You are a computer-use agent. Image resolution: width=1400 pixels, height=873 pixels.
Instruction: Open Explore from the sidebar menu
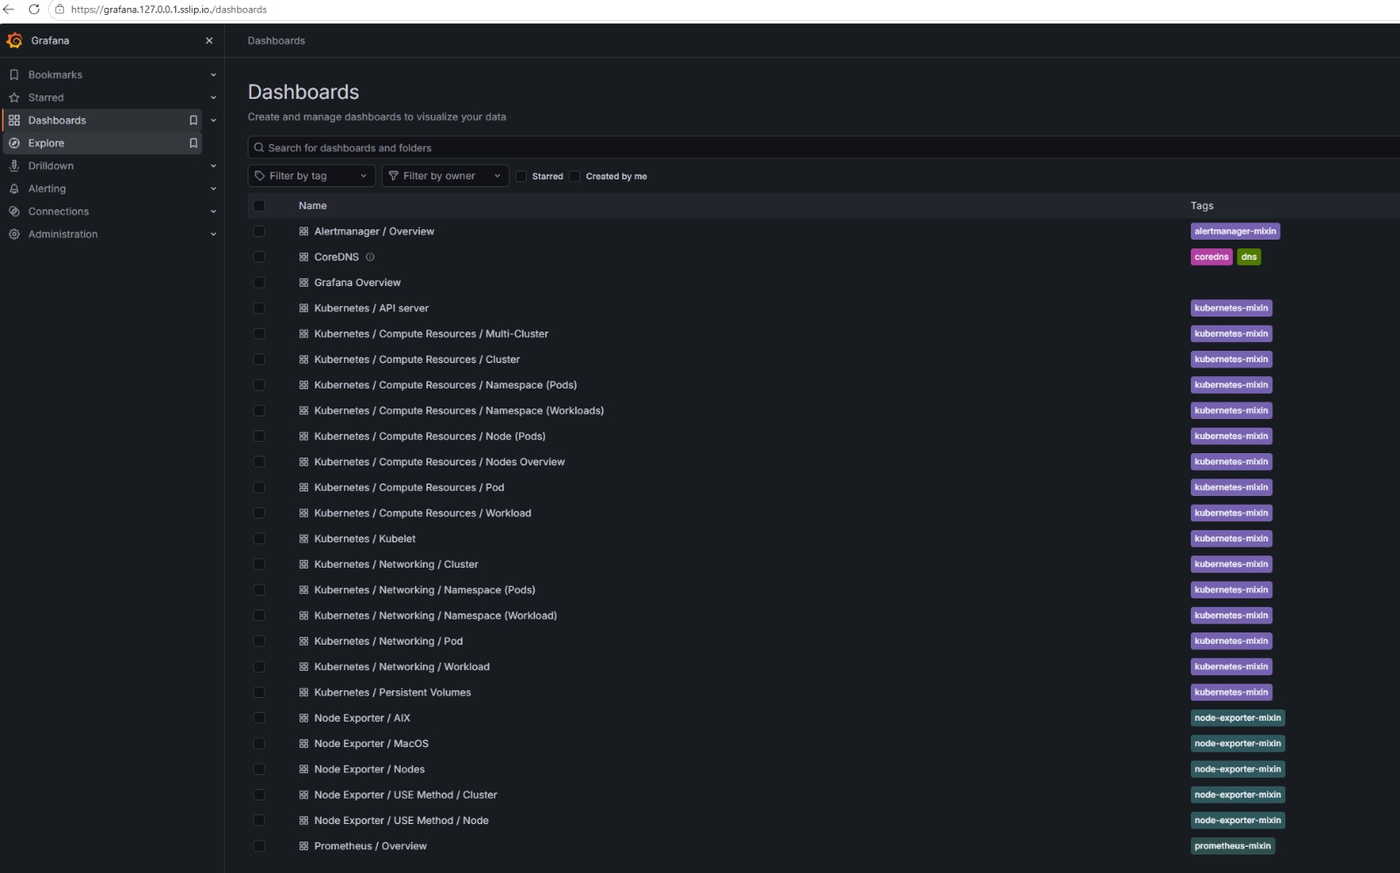pos(46,143)
